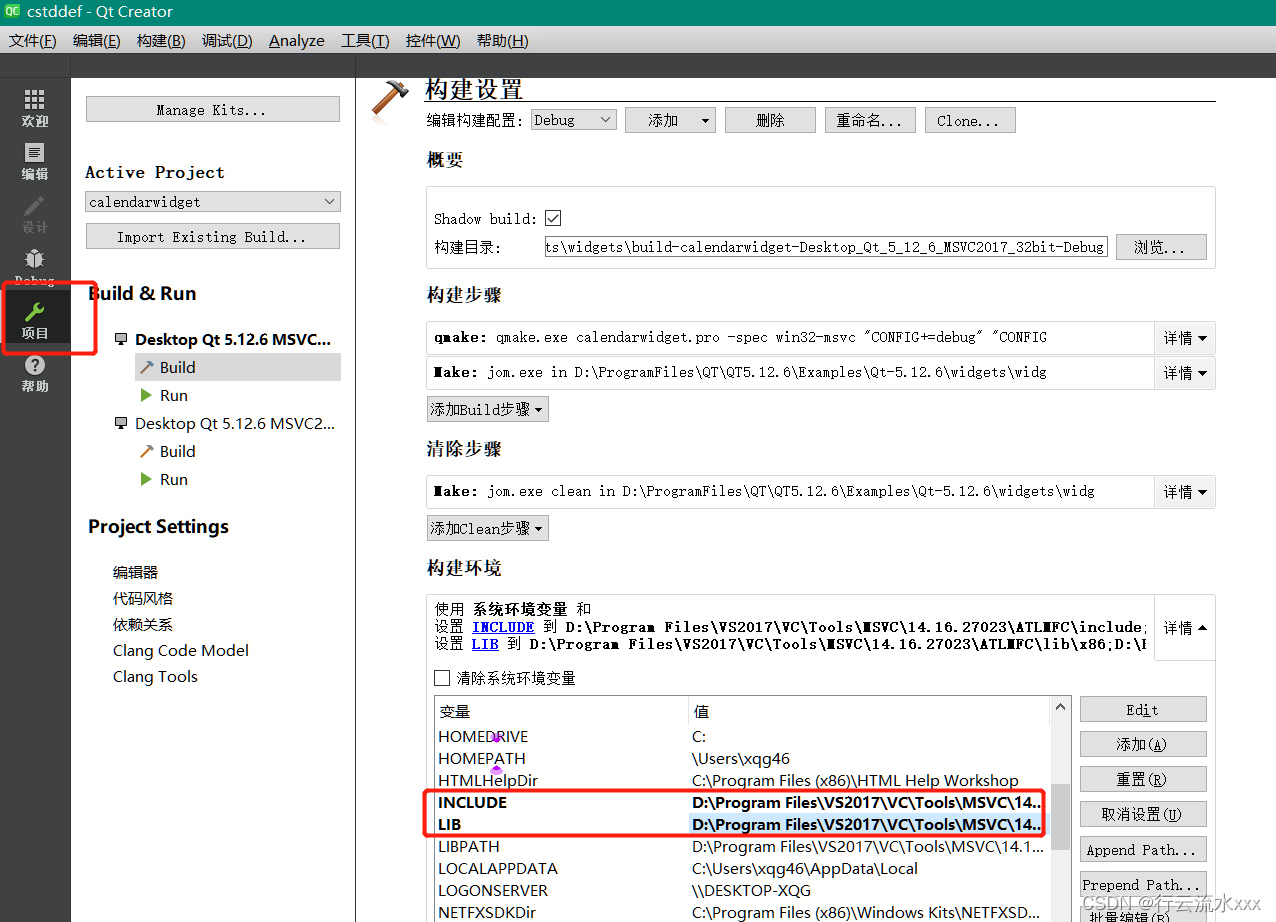Click the Append Path... button
Screen dimensions: 1276x922
(x=1143, y=850)
